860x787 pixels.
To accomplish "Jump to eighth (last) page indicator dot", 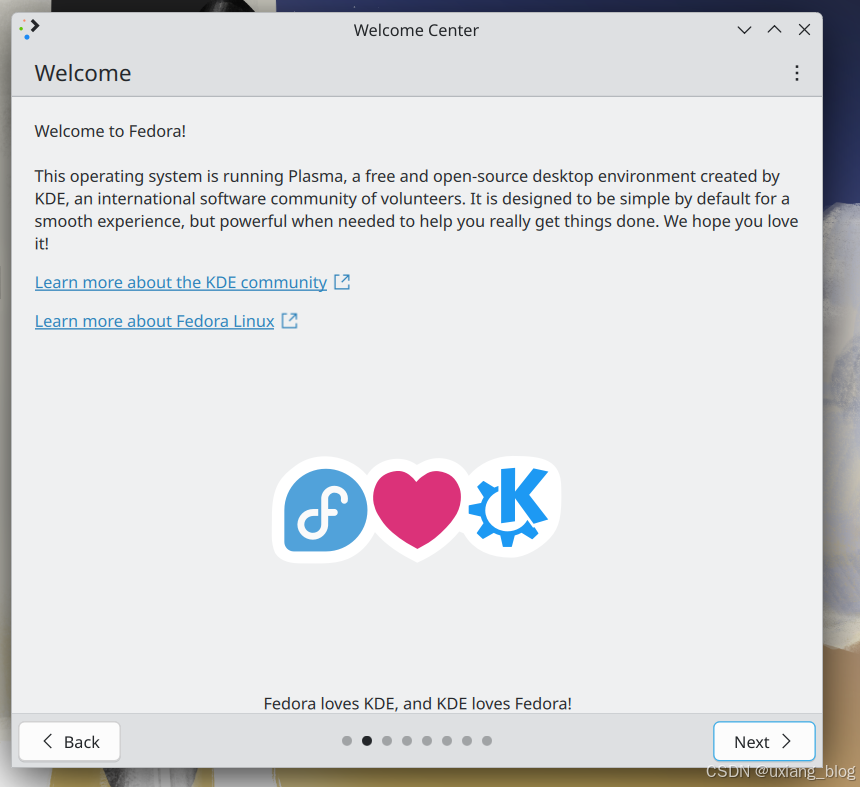I will coord(487,741).
